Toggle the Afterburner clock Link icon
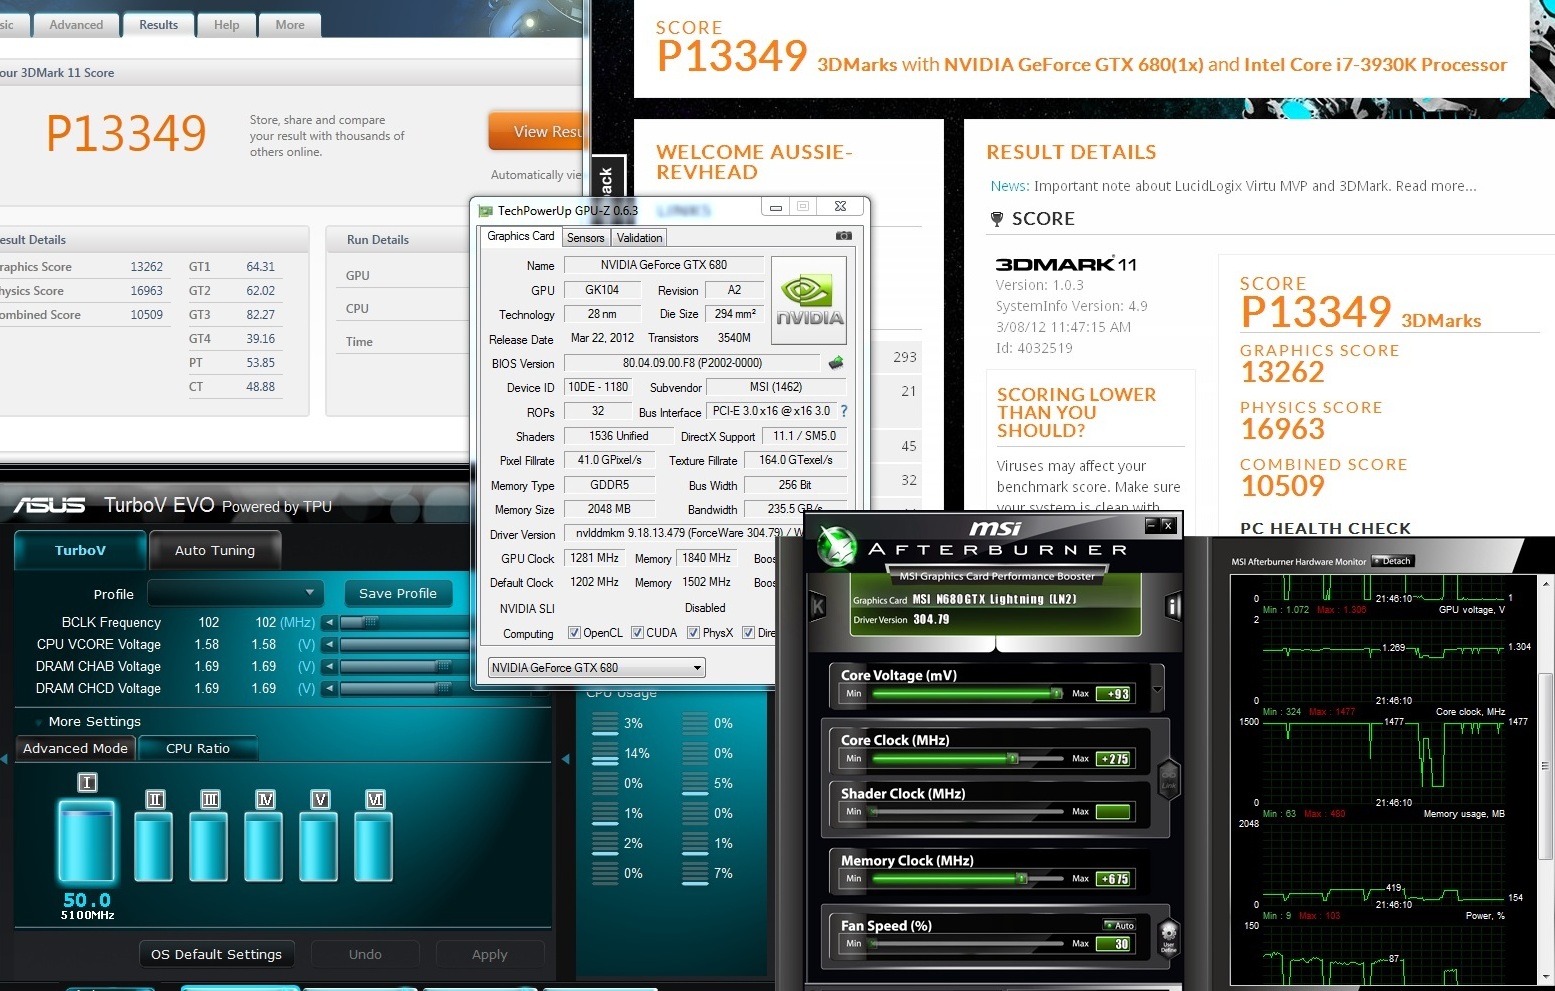The width and height of the screenshot is (1555, 991). [1168, 780]
